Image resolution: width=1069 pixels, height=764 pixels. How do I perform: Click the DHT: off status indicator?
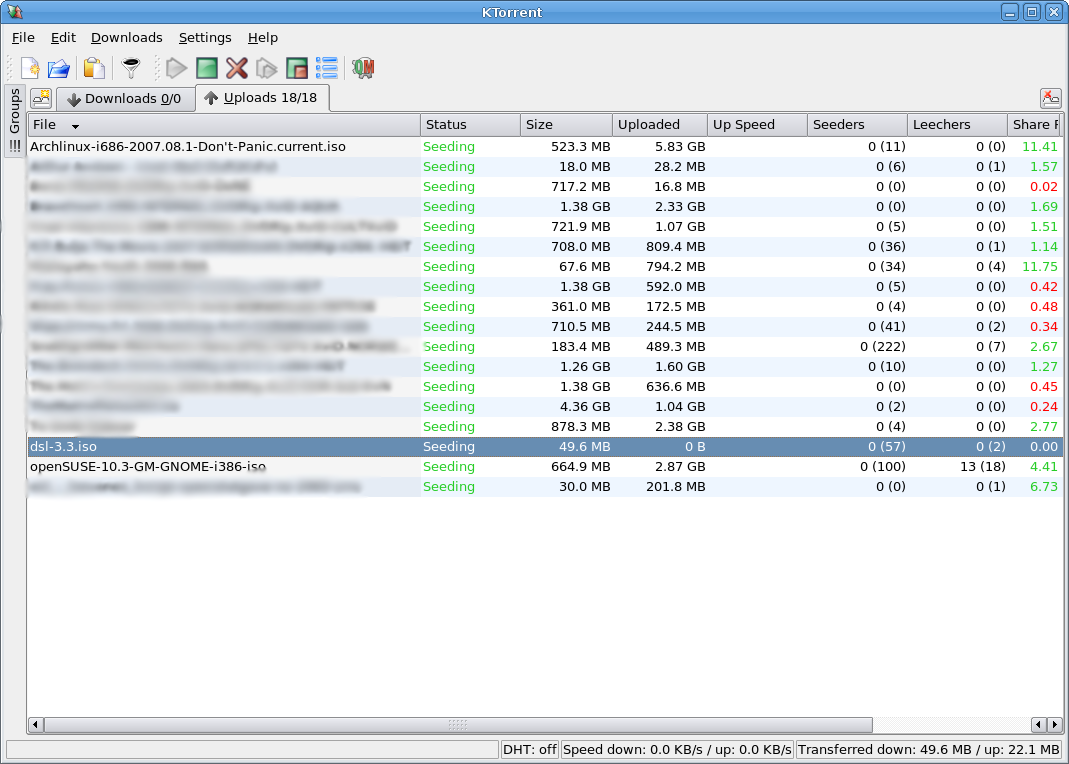[529, 750]
